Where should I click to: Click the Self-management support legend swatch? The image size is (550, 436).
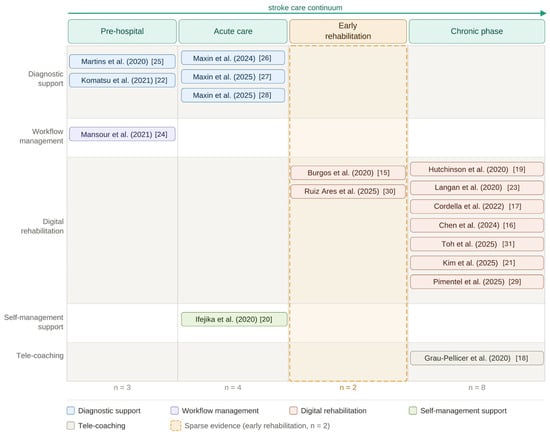(413, 410)
